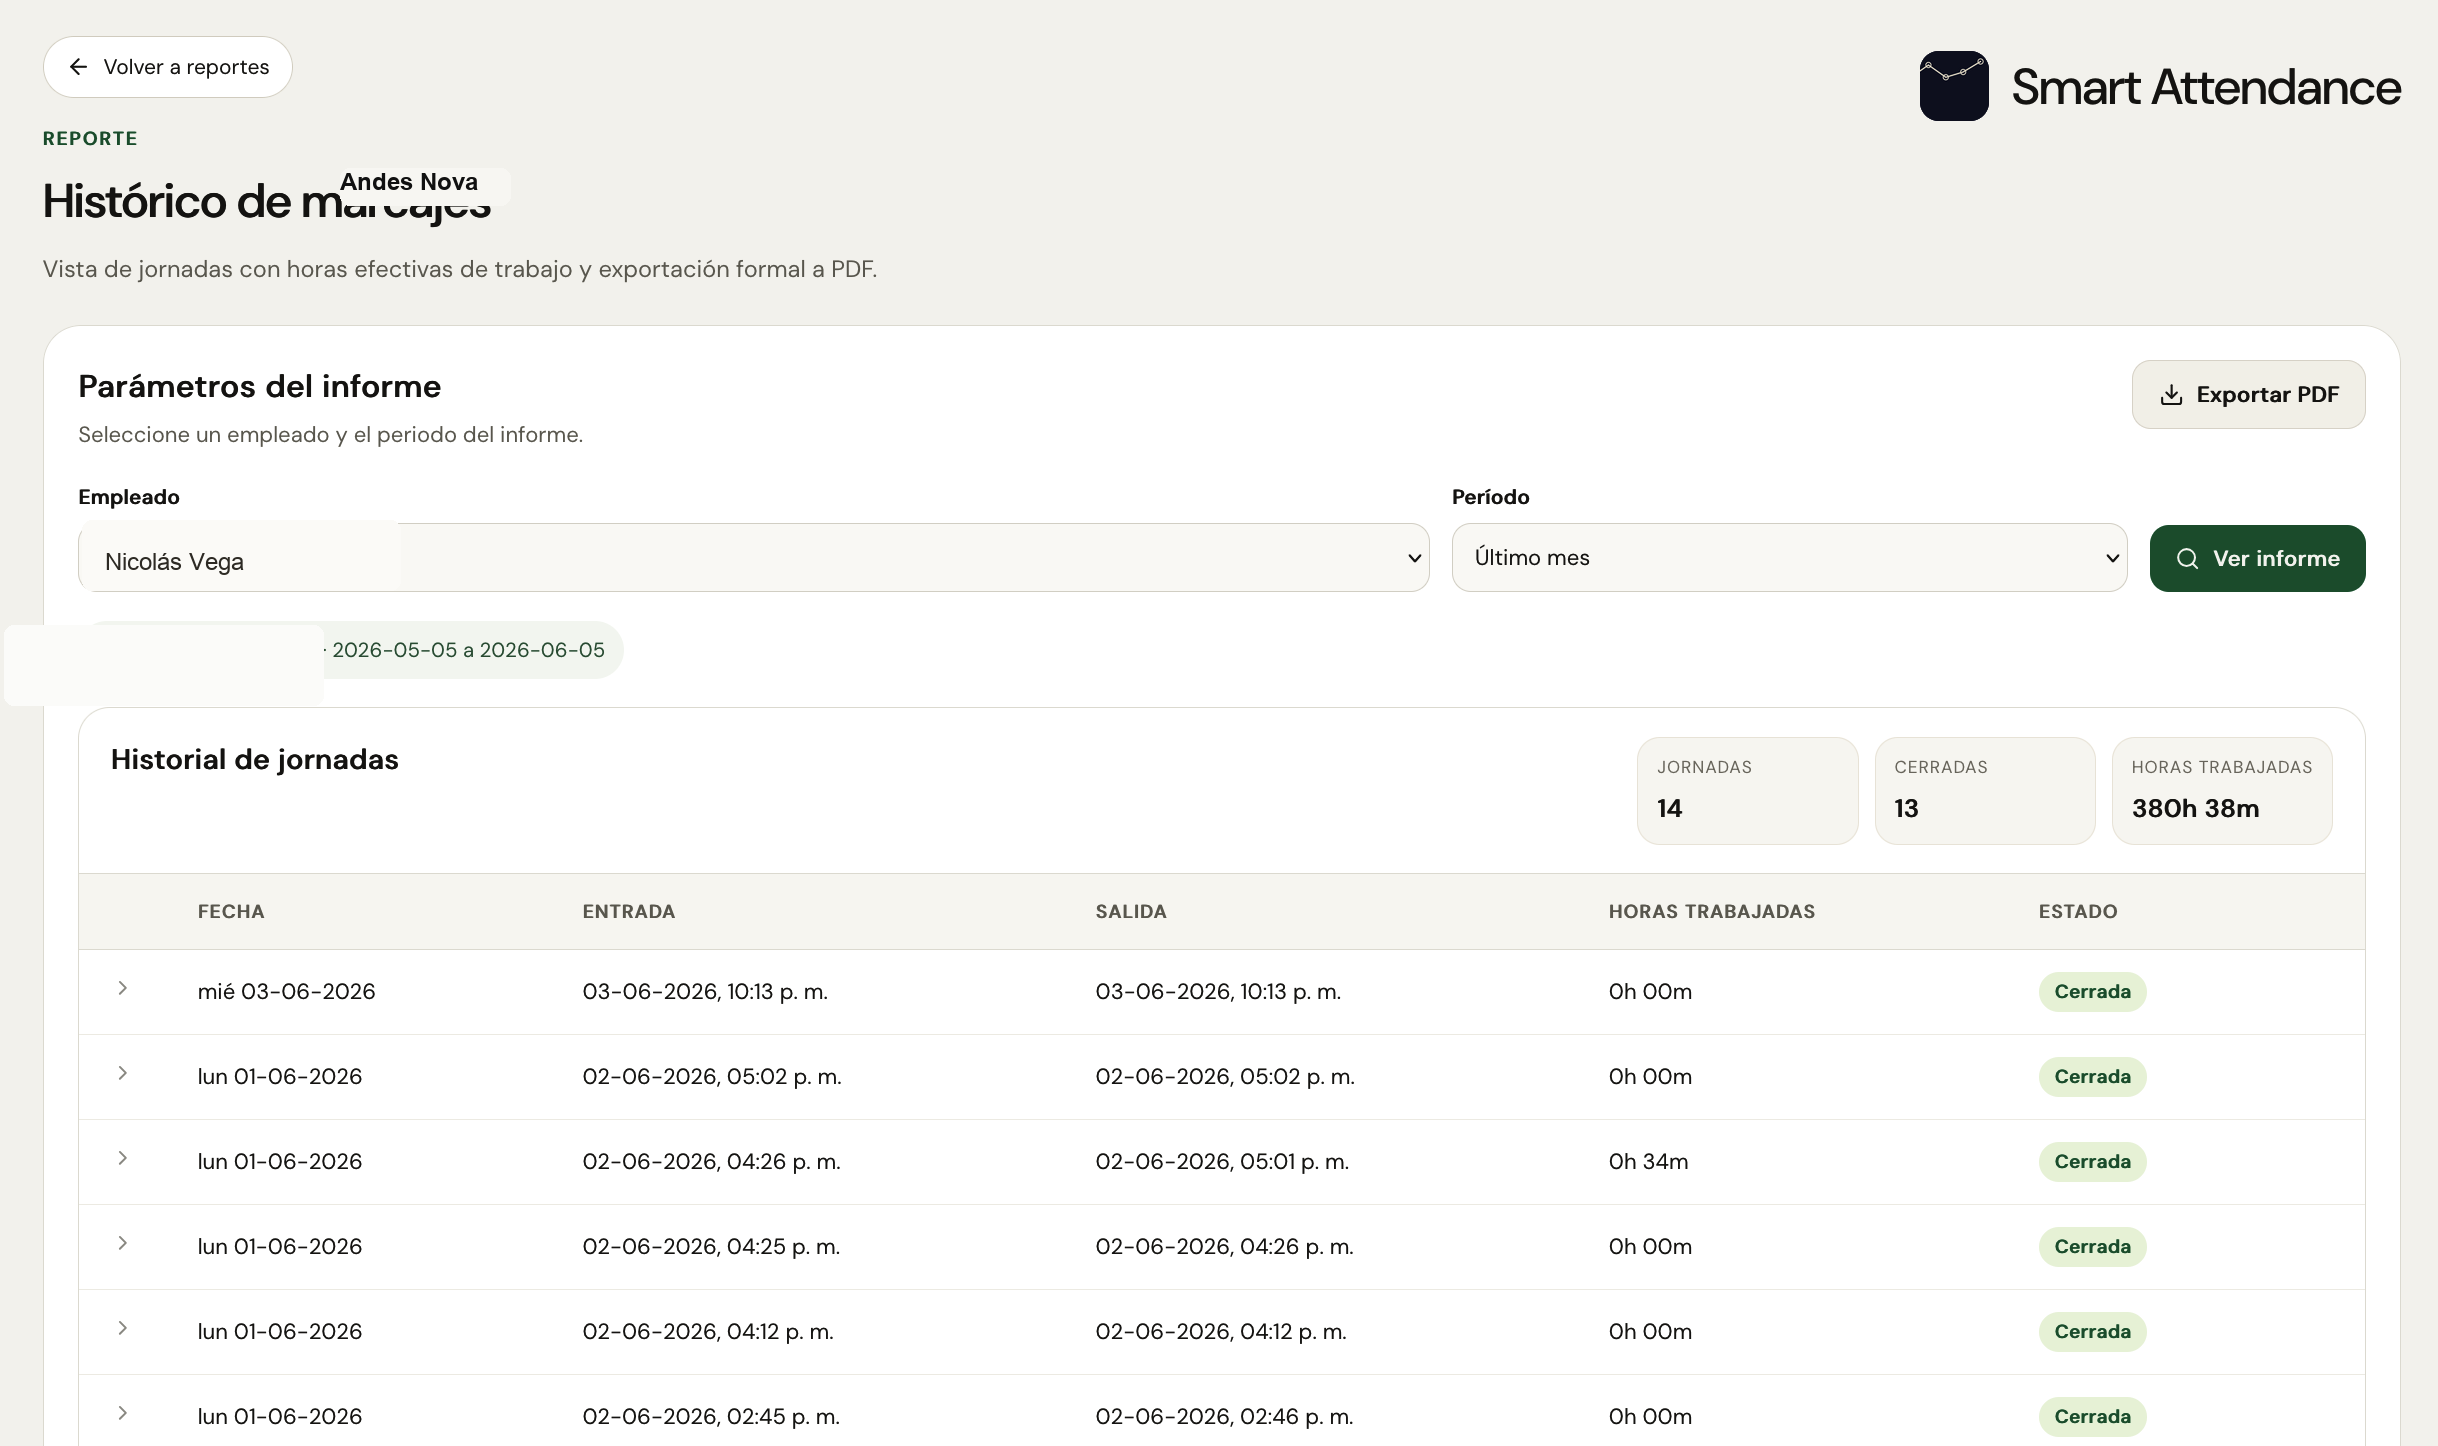Expand the row with entry 02:45 p. m.
The height and width of the screenshot is (1446, 2438).
point(122,1414)
